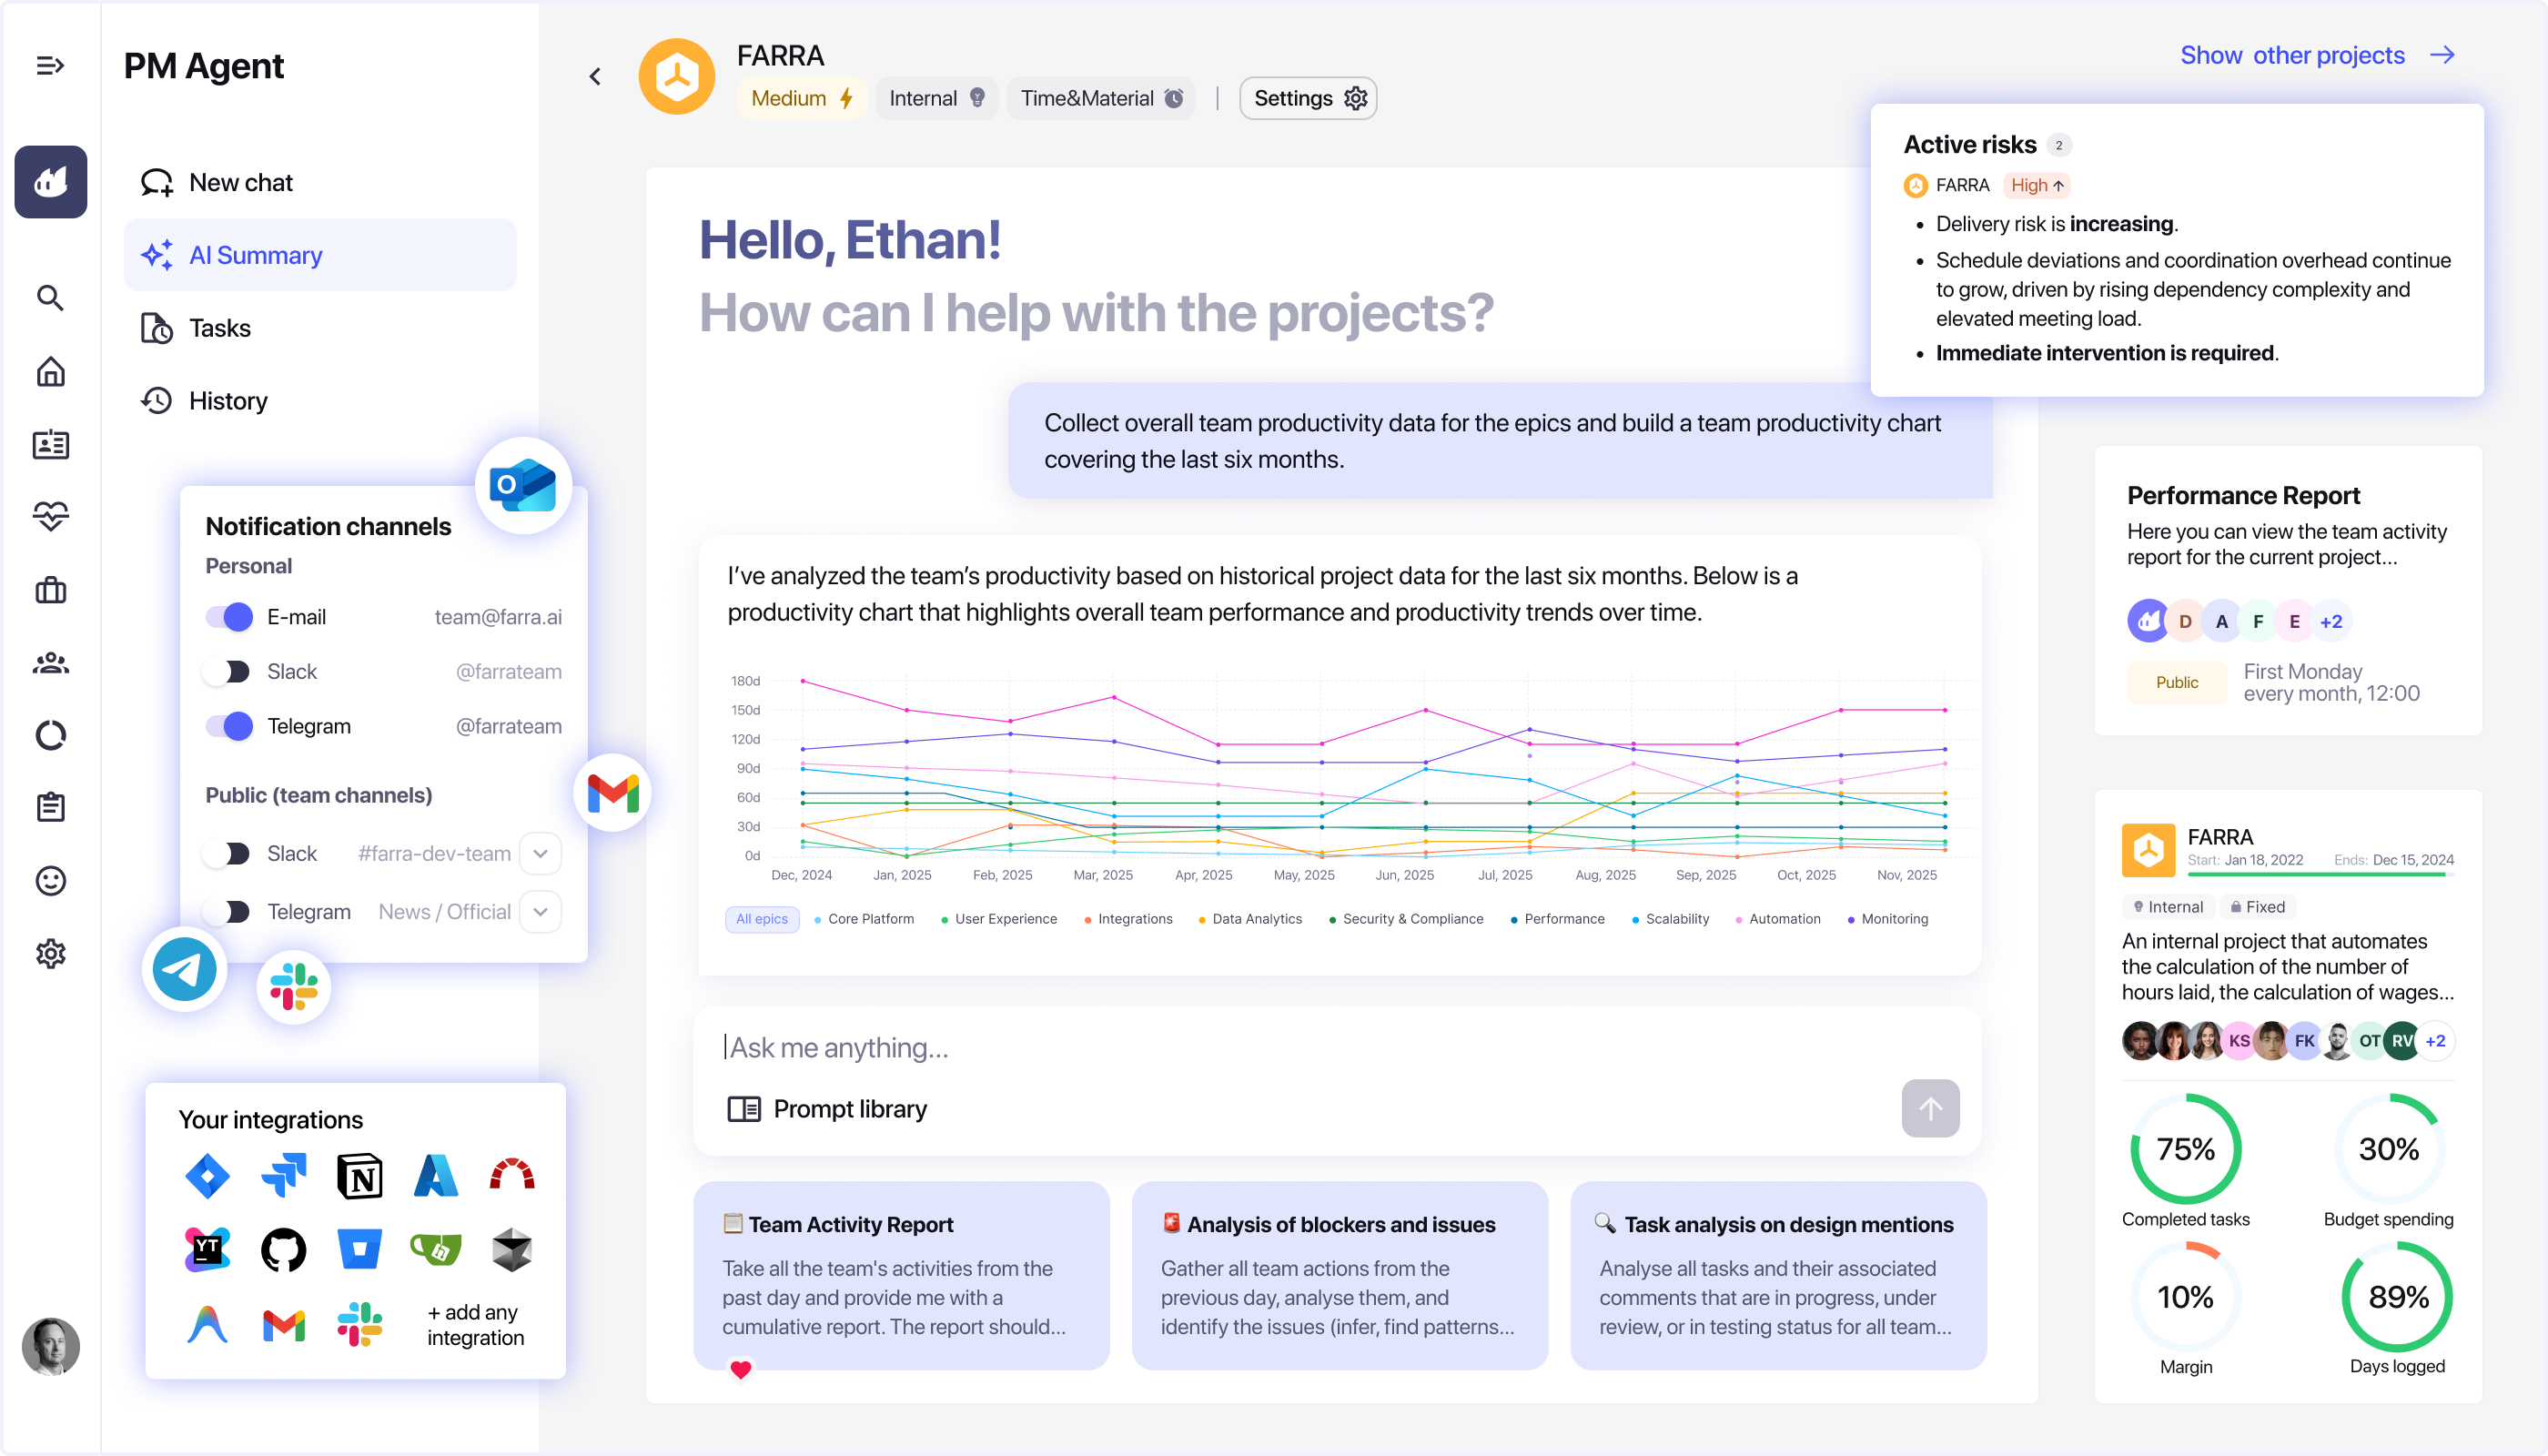The width and height of the screenshot is (2548, 1456).
Task: Expand the News / Official dropdown
Action: click(x=540, y=912)
